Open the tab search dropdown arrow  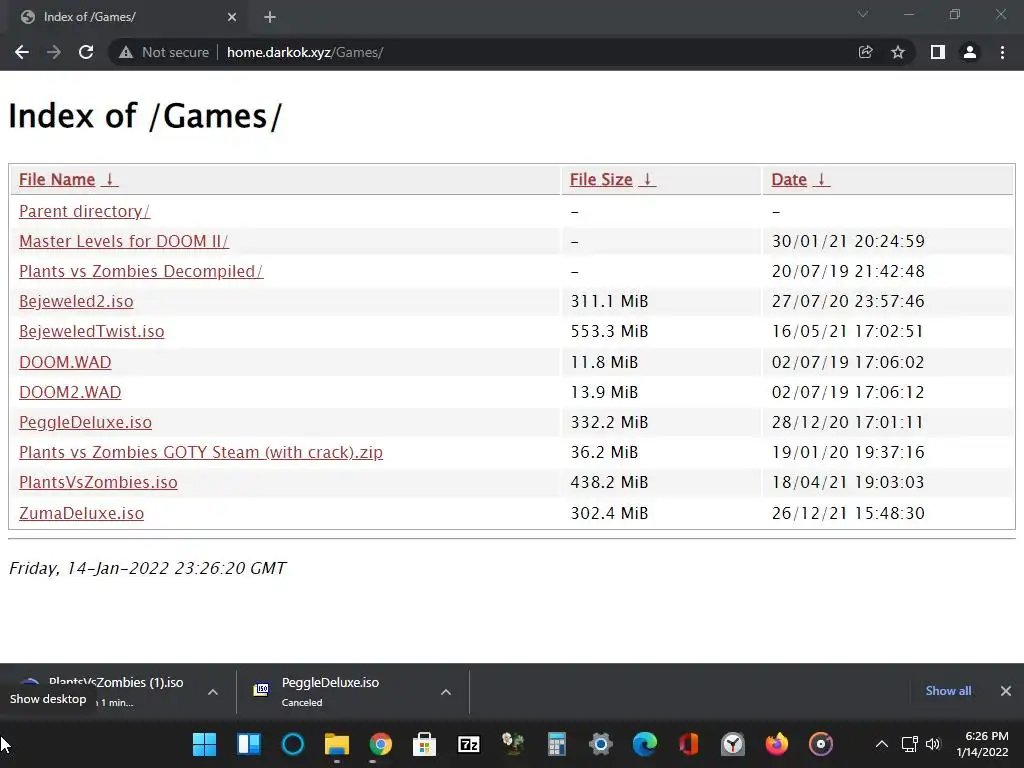pyautogui.click(x=863, y=14)
